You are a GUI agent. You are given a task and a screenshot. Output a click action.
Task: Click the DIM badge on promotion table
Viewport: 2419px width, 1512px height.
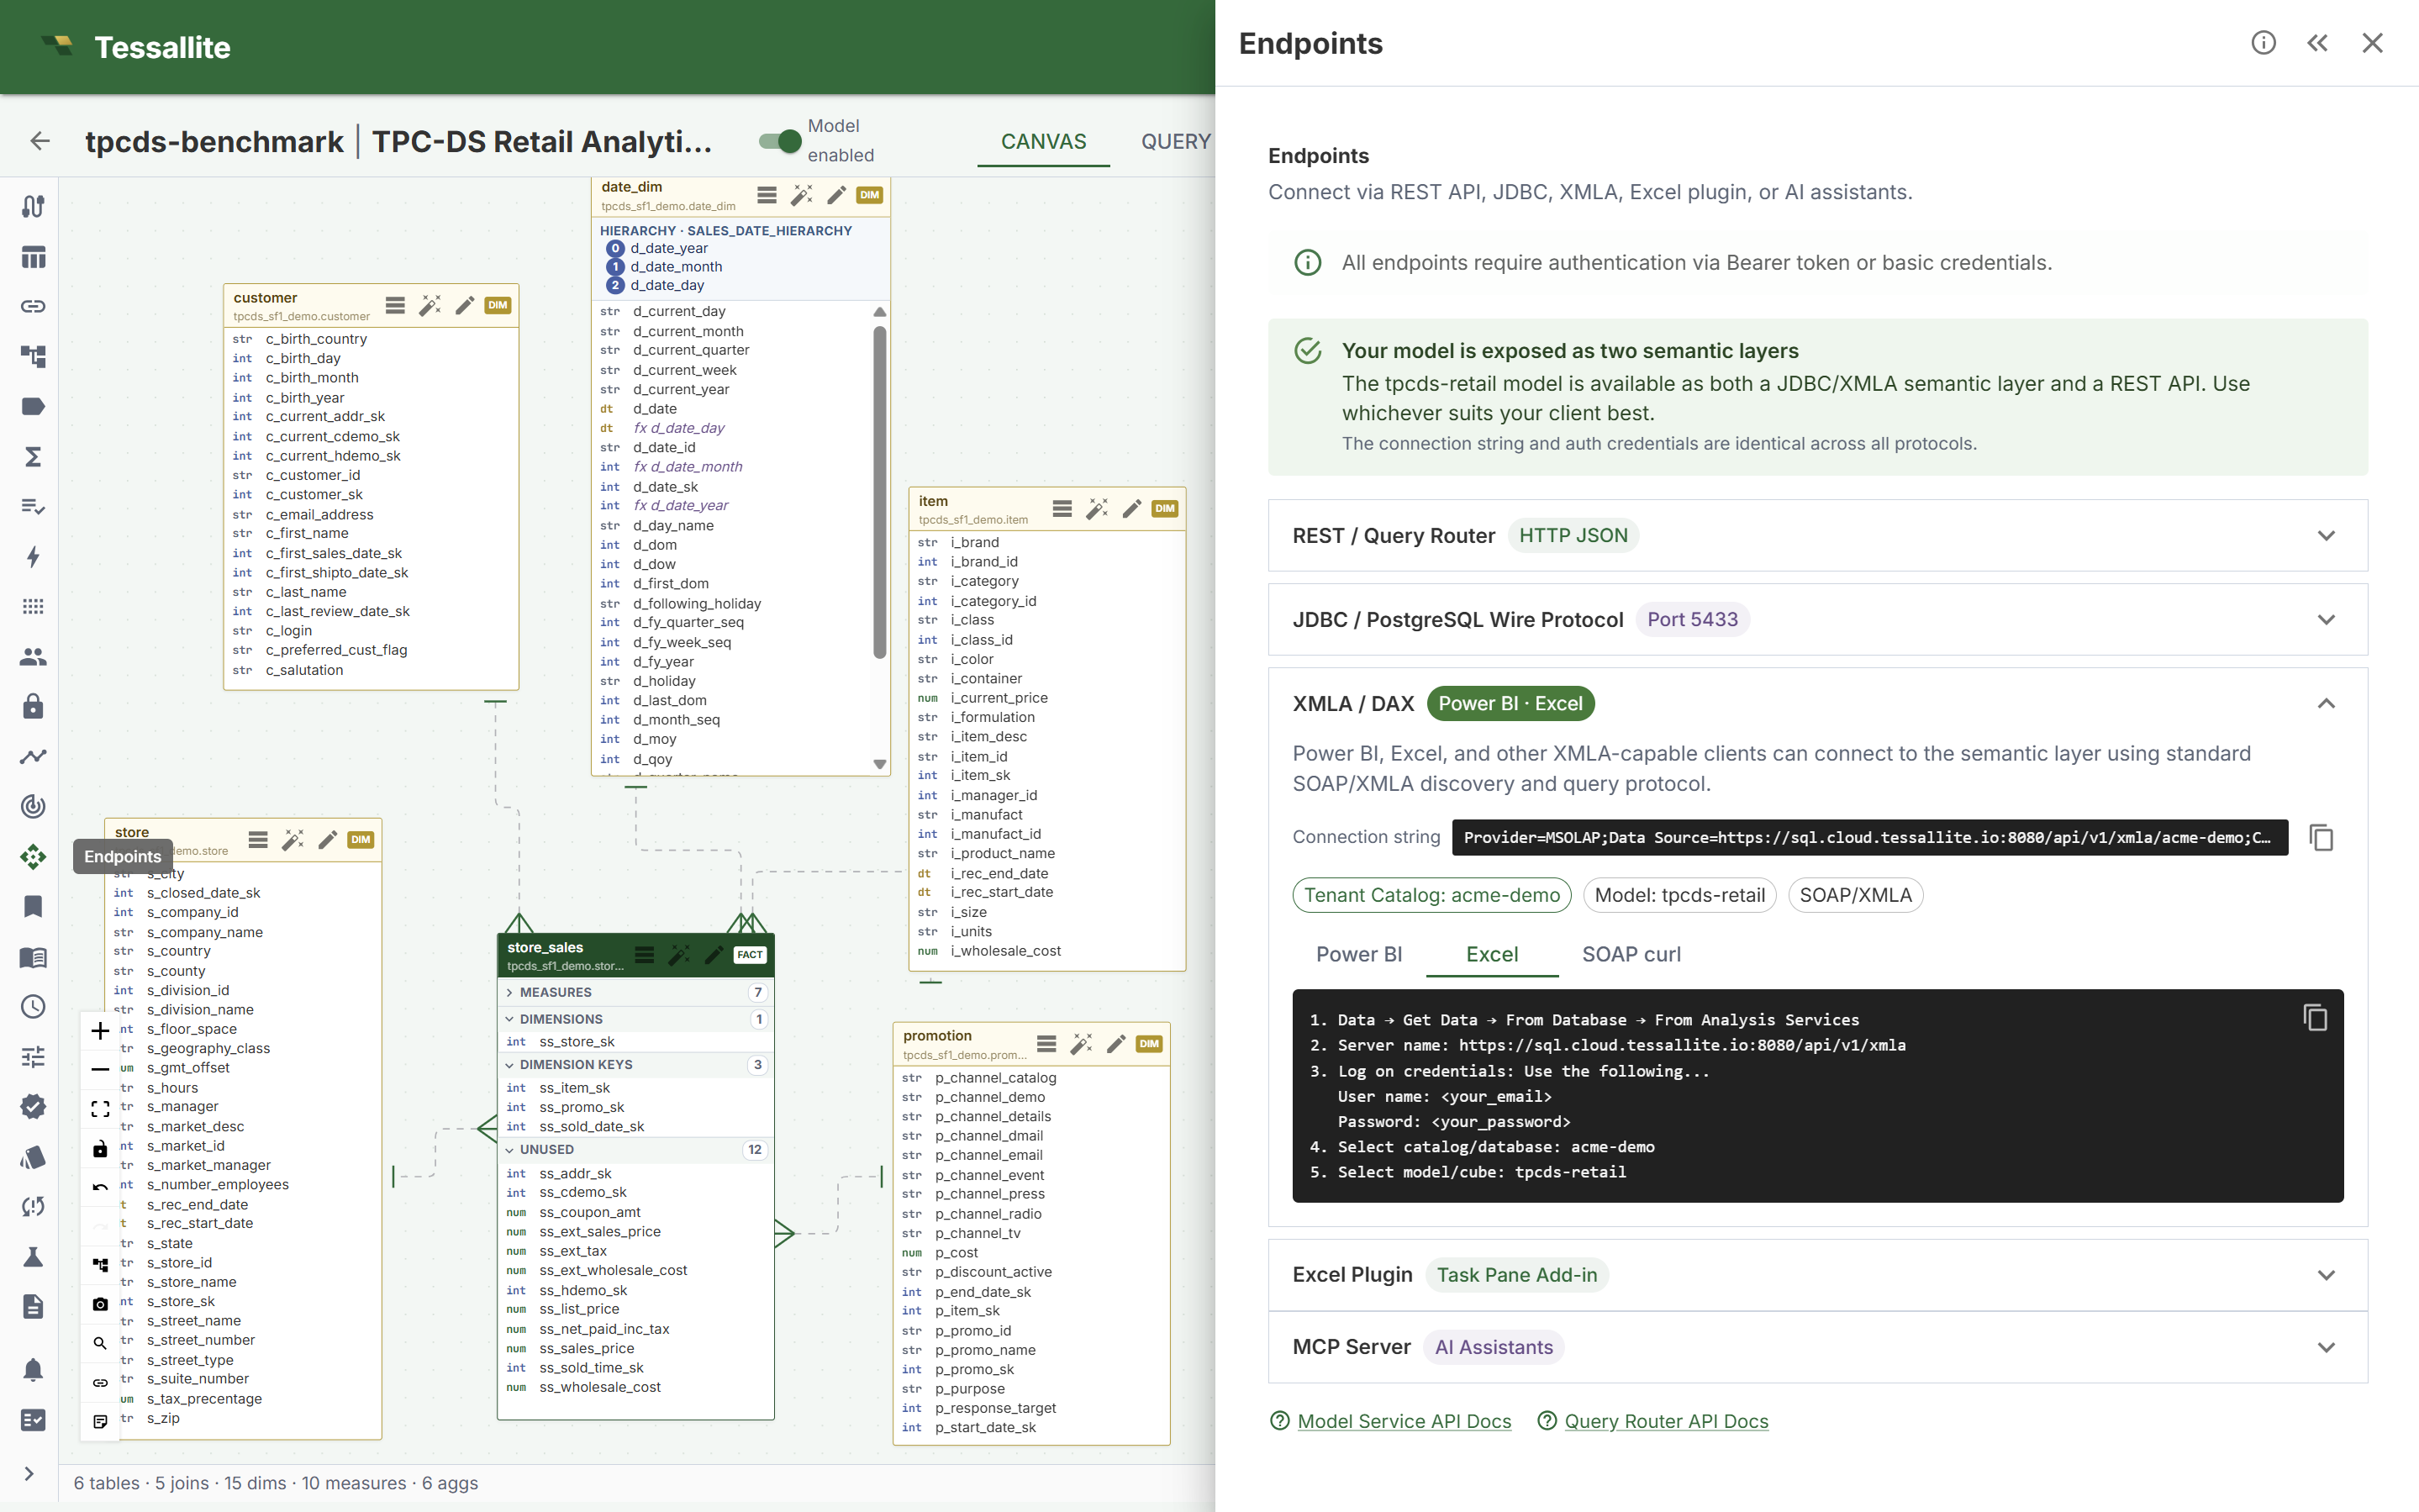click(x=1149, y=1044)
